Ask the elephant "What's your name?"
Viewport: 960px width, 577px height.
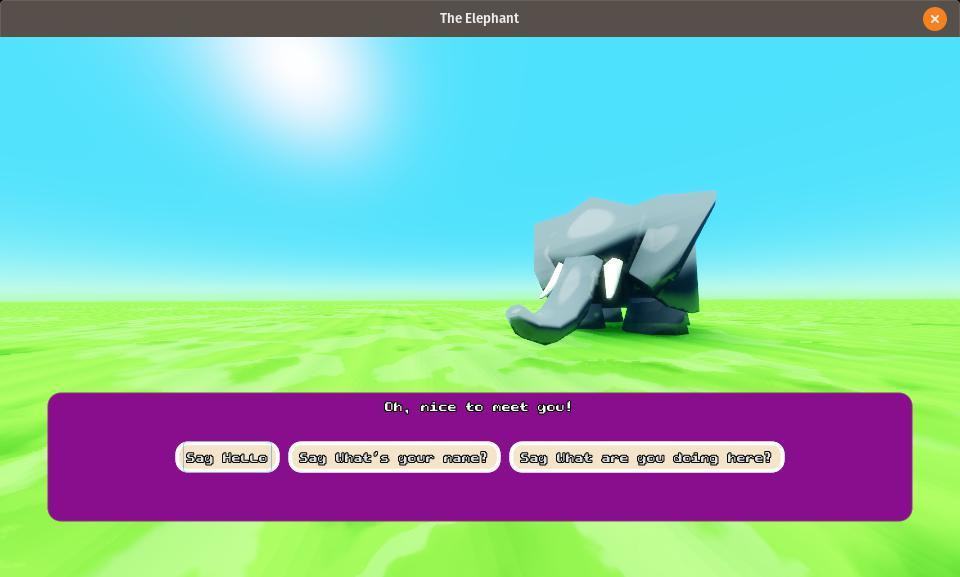394,457
